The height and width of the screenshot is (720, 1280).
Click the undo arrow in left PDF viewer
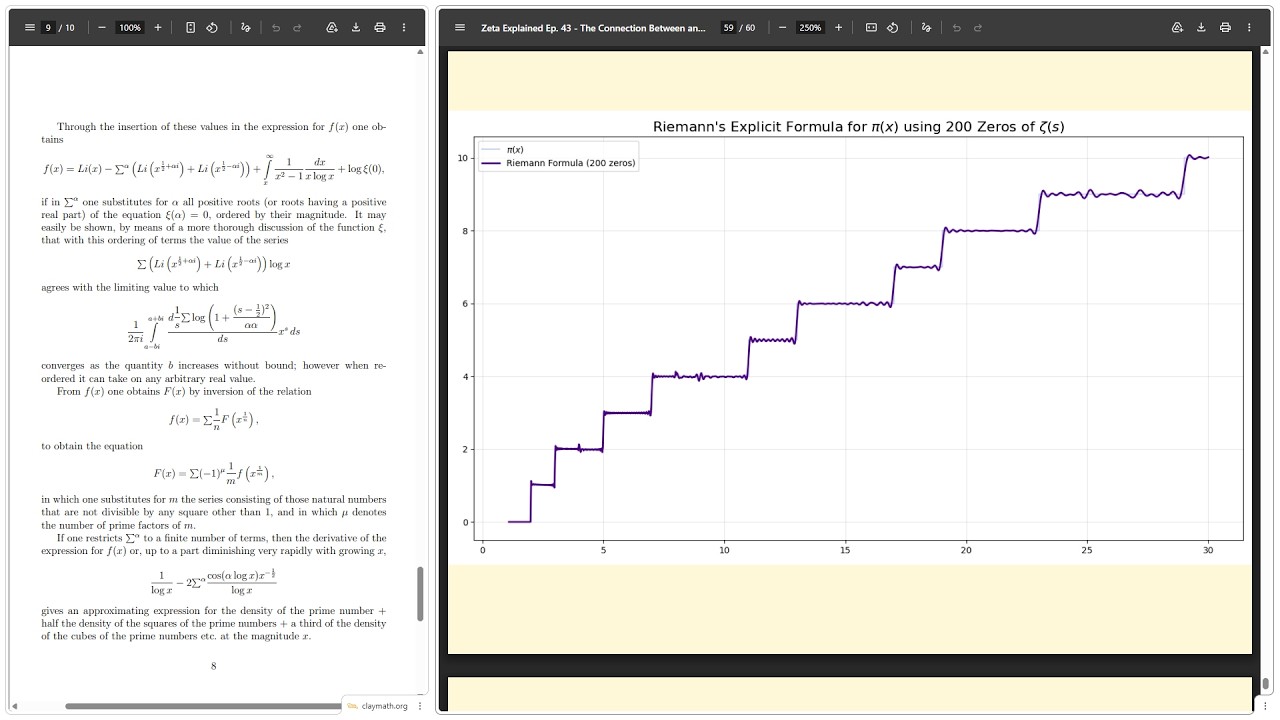276,27
